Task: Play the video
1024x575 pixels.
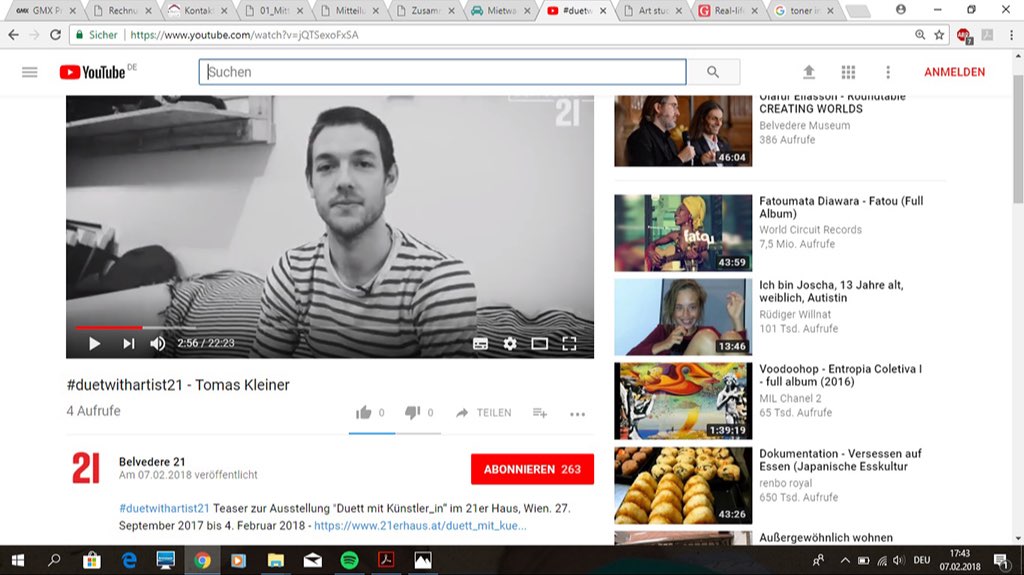Action: pyautogui.click(x=95, y=344)
